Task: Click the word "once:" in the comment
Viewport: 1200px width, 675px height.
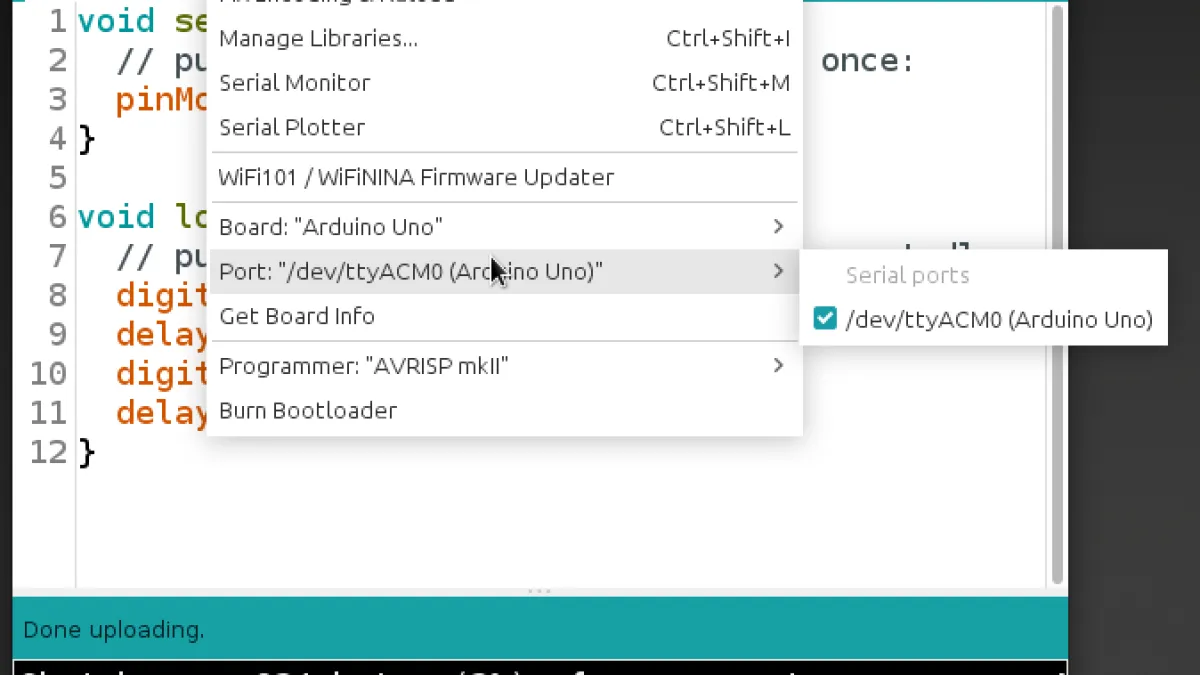Action: tap(867, 61)
